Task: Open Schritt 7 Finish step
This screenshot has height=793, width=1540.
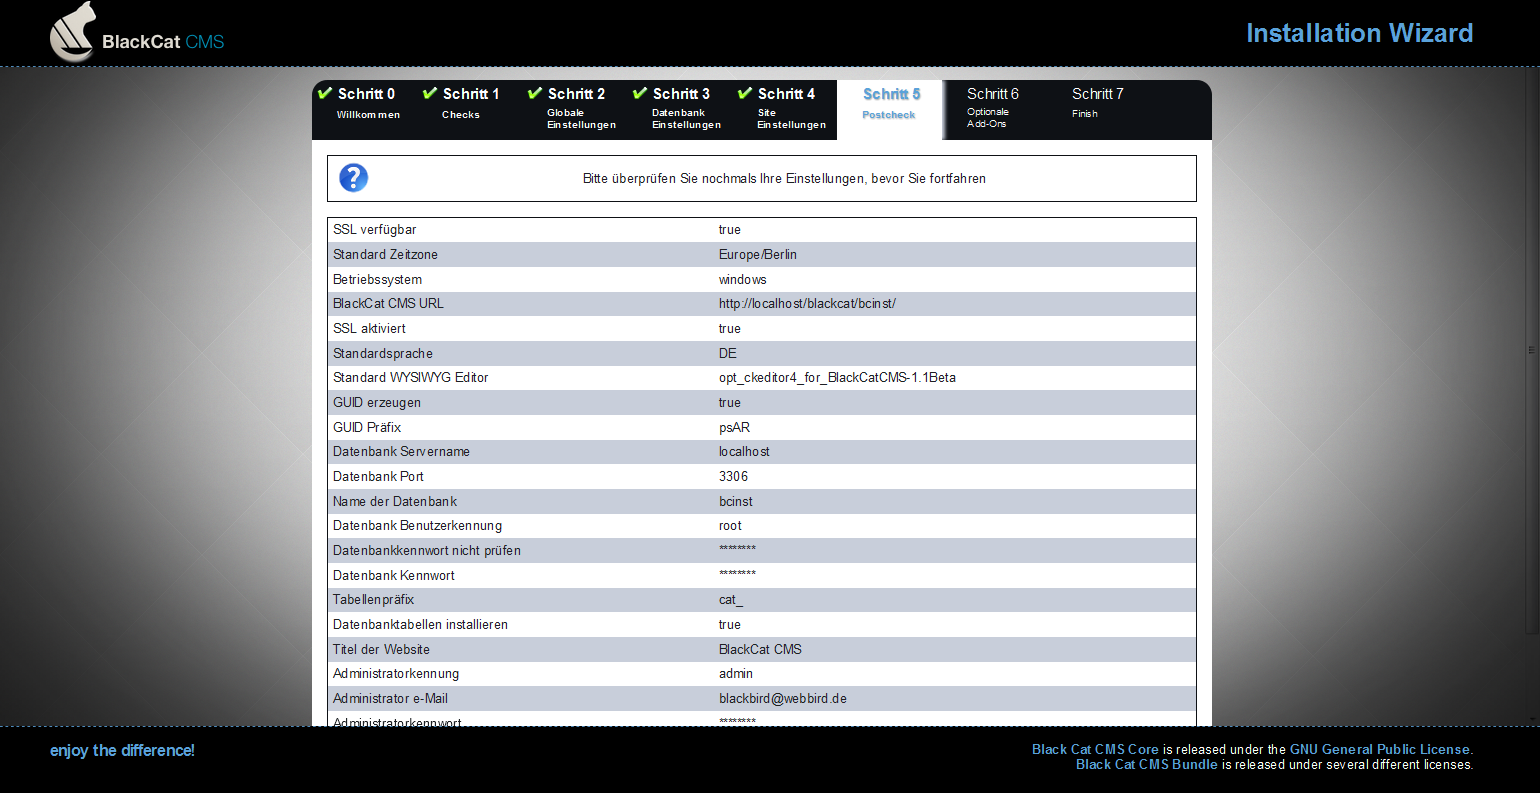Action: 1097,103
